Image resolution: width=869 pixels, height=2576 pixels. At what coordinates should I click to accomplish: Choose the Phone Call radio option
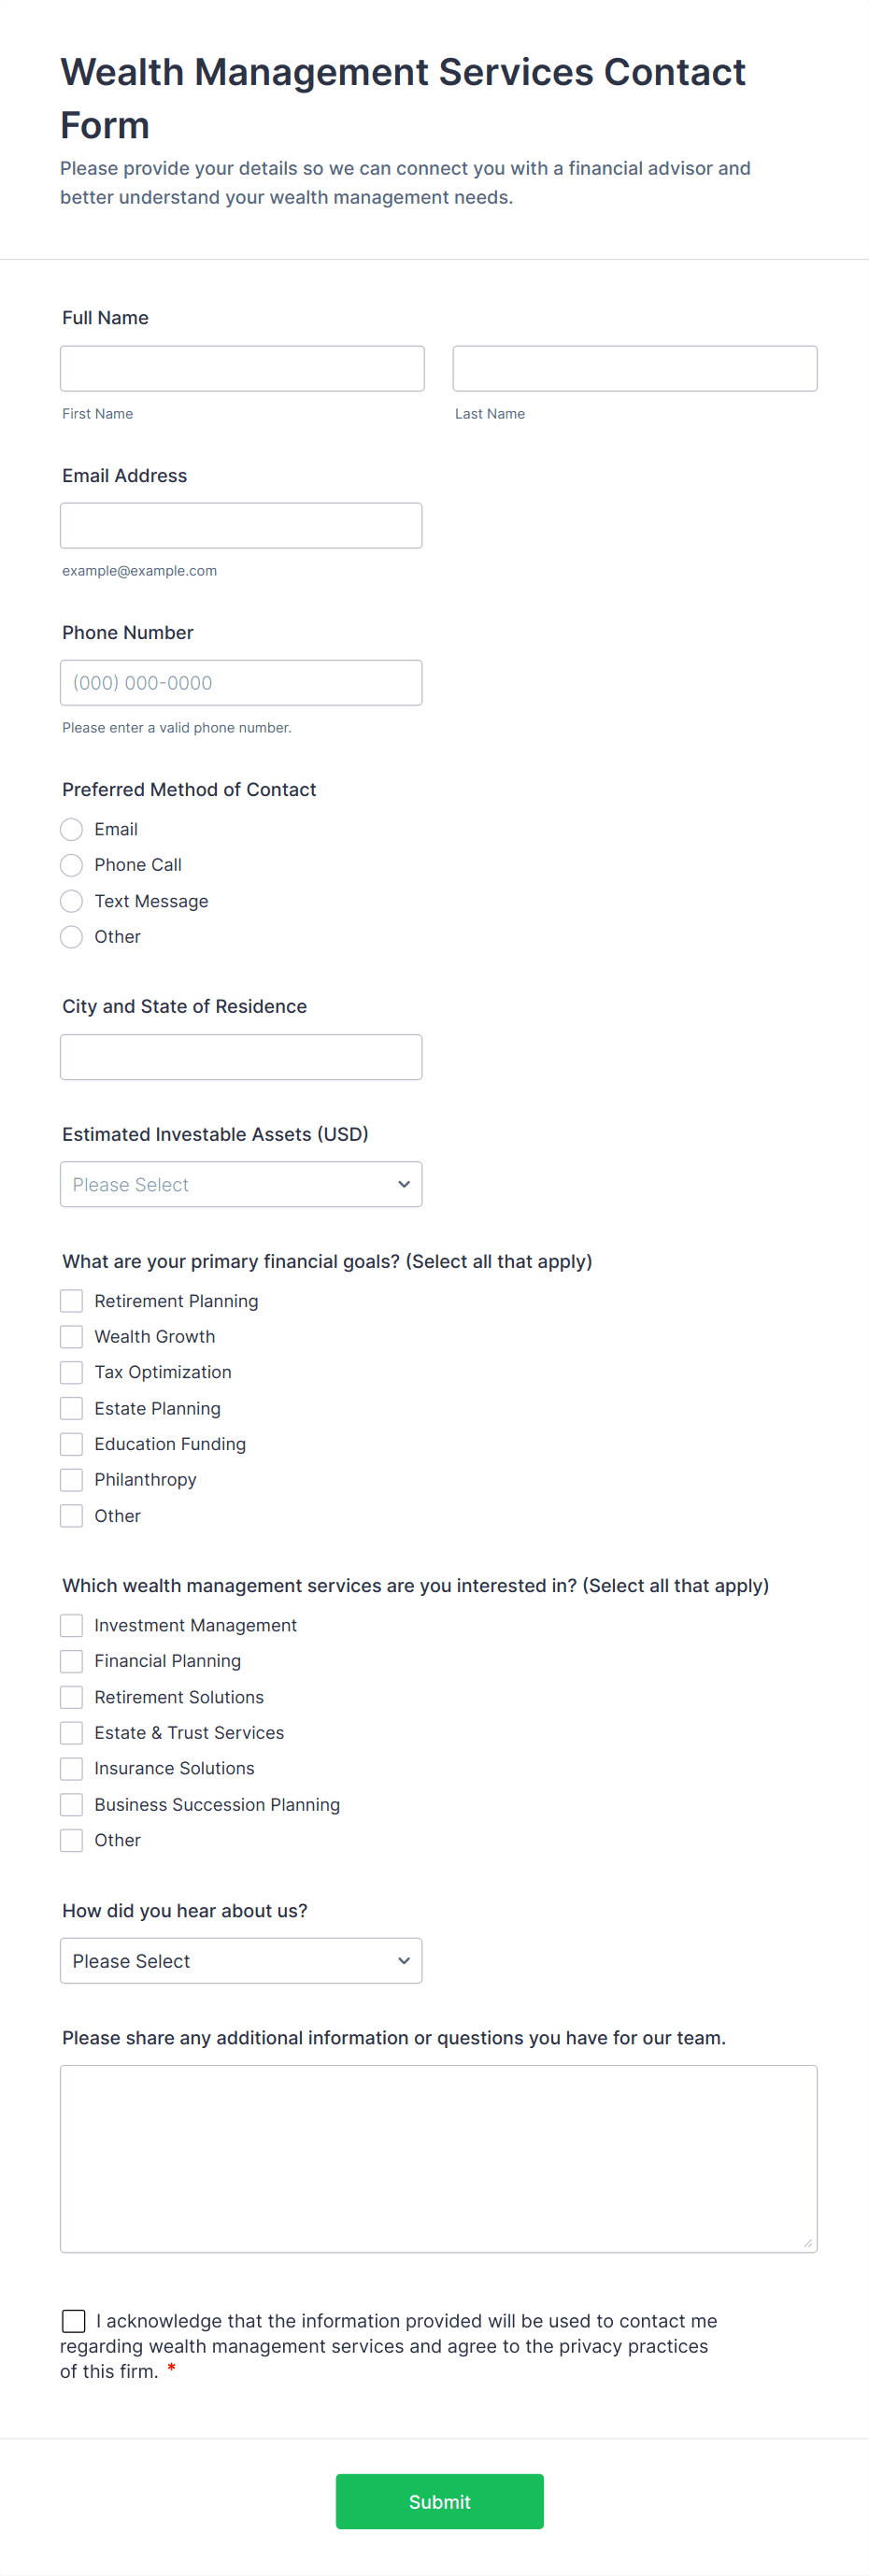71,865
